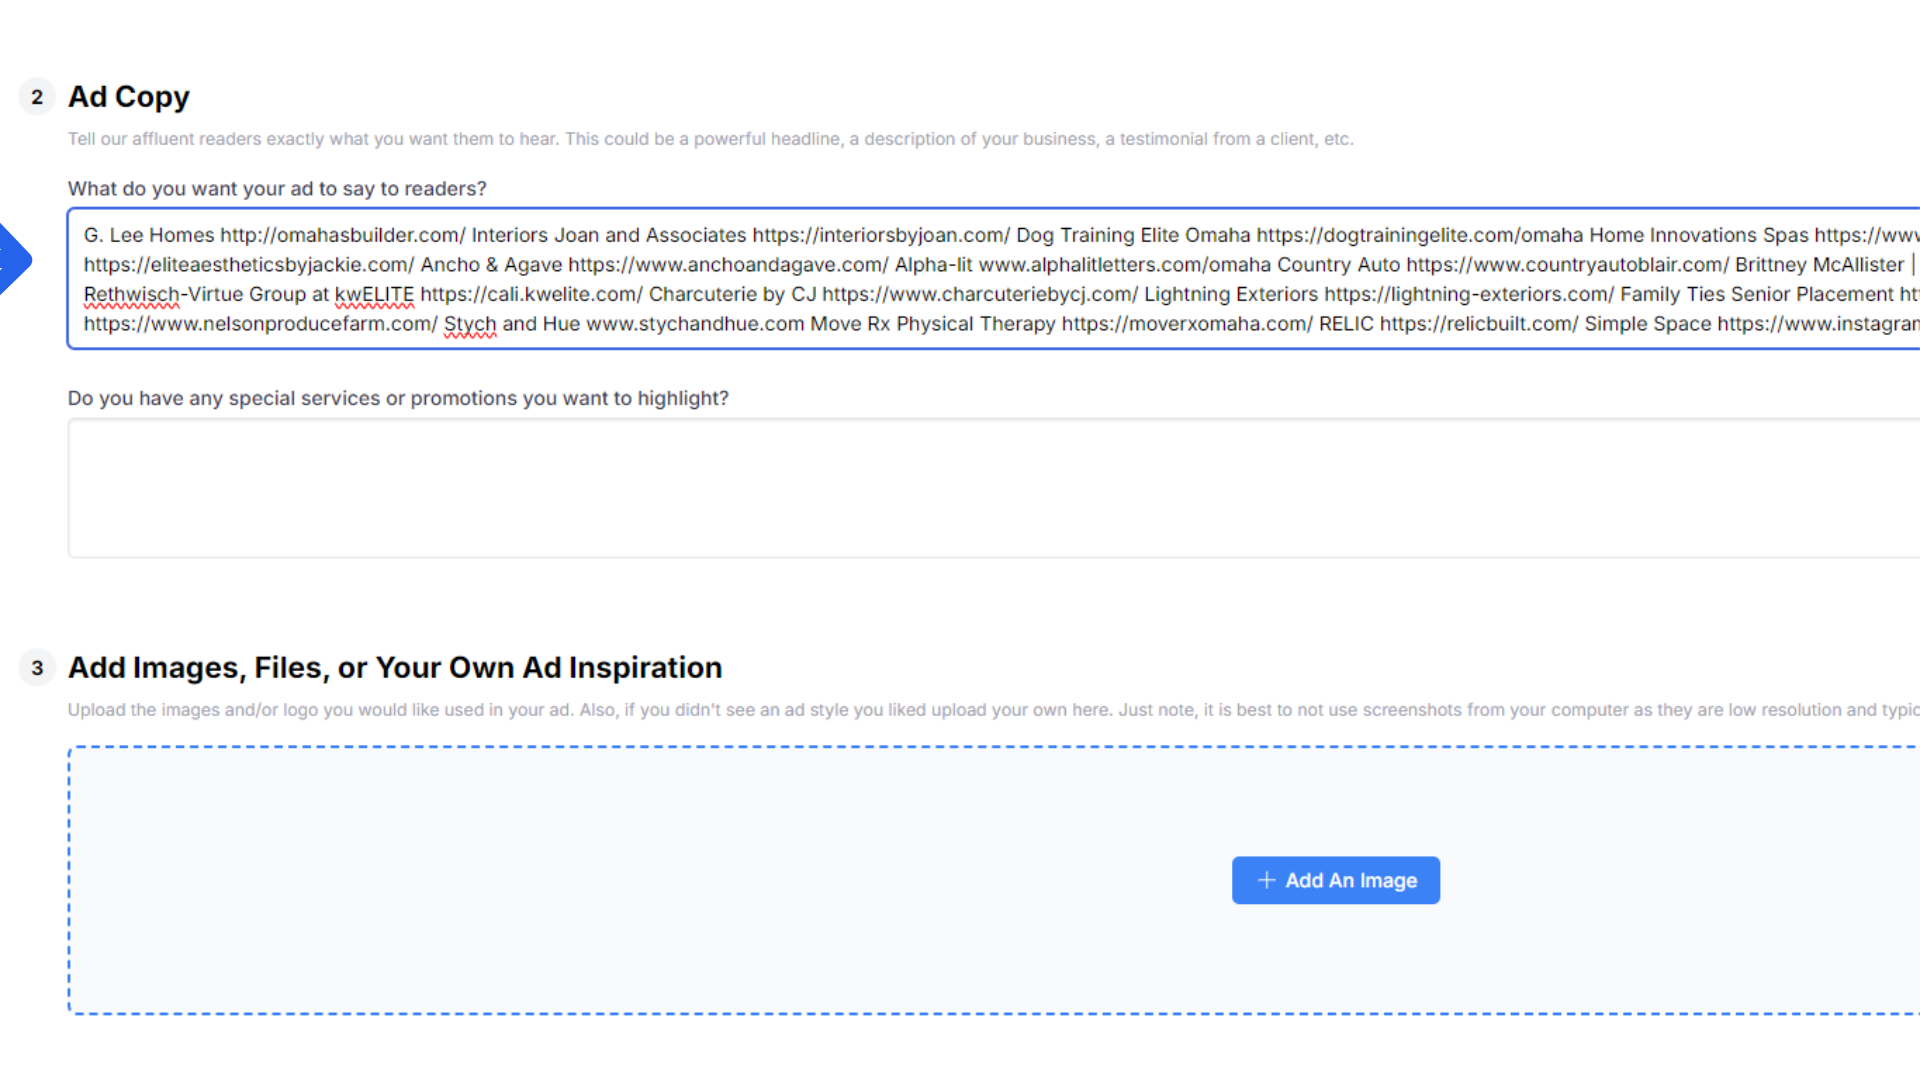The height and width of the screenshot is (1080, 1920).
Task: Click the ad copy text area
Action: tap(994, 279)
